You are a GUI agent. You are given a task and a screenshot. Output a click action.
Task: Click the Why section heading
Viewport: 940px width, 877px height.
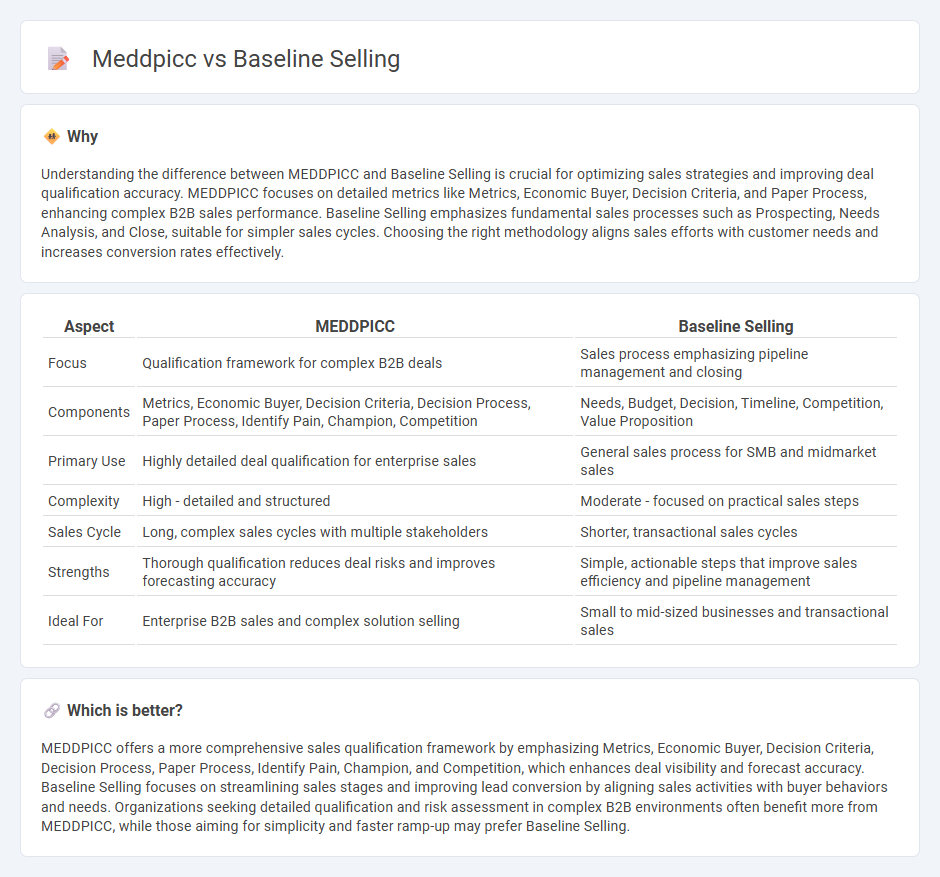[83, 137]
